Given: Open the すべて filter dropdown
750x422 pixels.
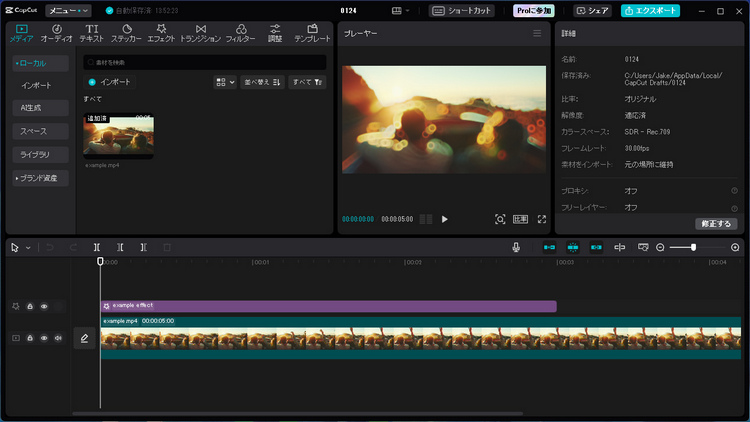Looking at the screenshot, I should click(307, 82).
